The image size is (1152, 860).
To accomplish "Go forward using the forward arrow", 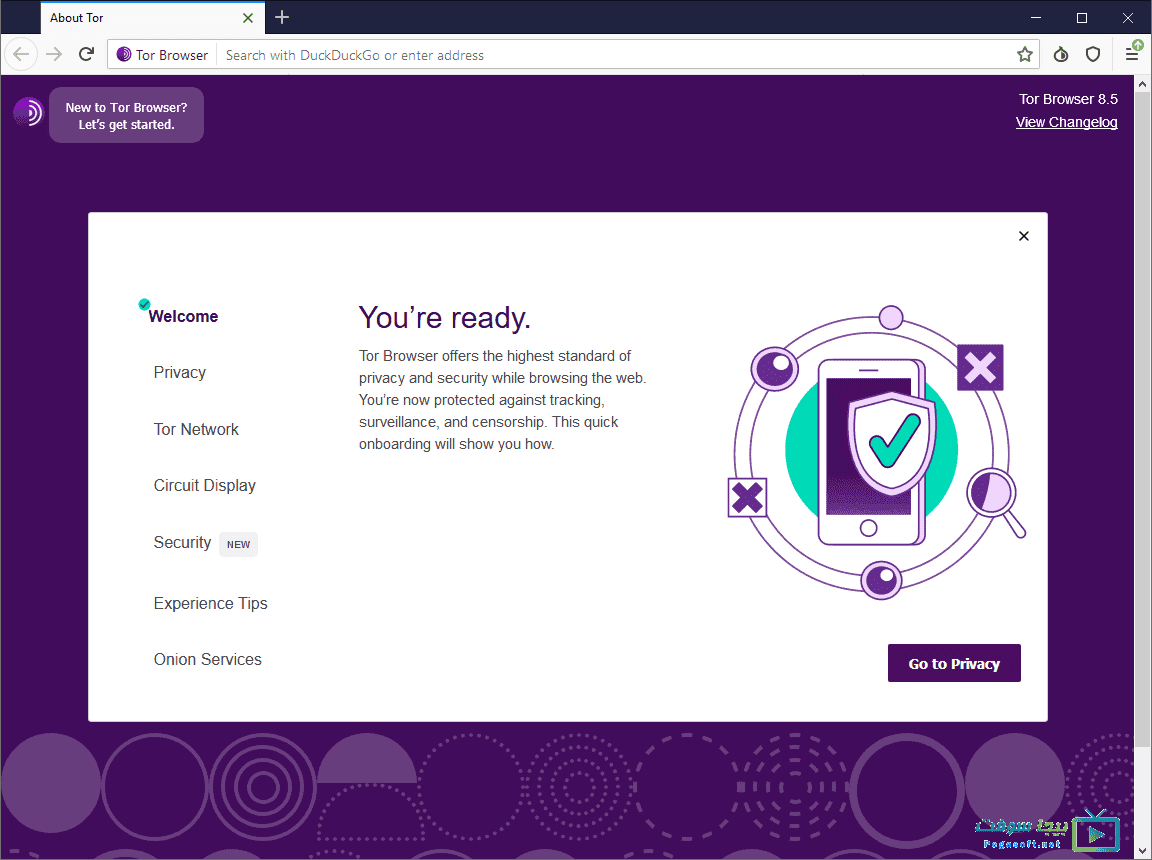I will [54, 54].
